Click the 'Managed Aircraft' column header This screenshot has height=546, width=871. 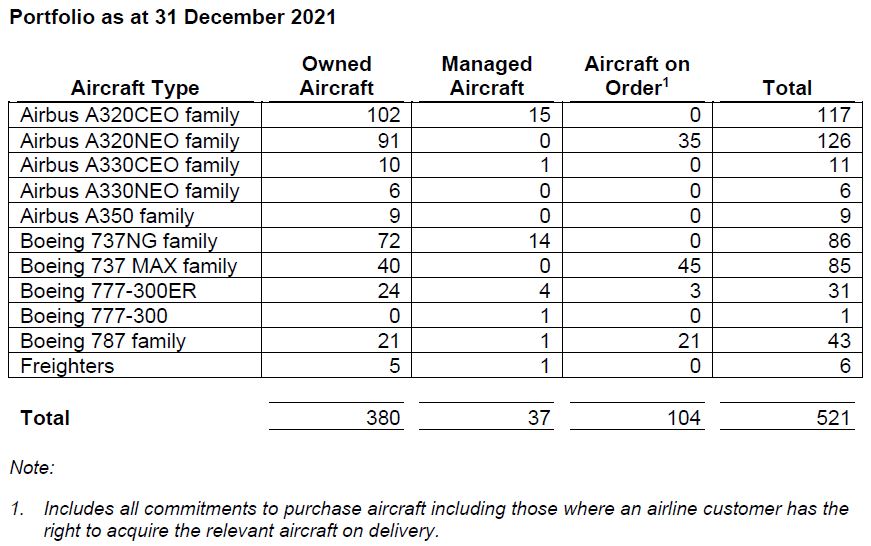487,76
